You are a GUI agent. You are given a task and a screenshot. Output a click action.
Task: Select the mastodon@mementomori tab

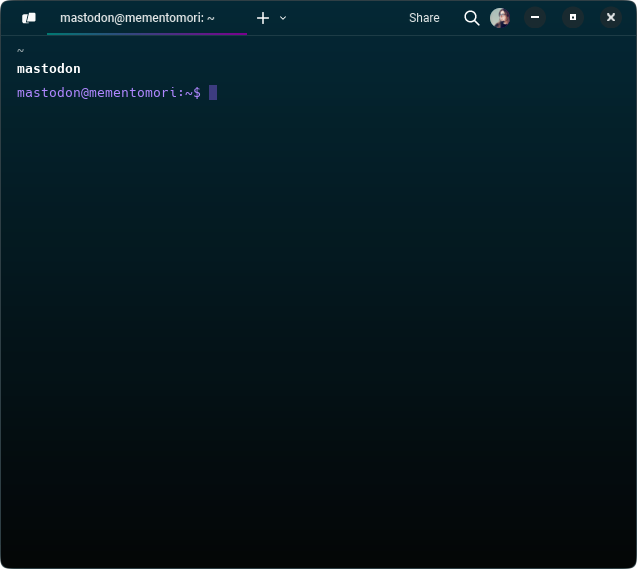coord(147,18)
